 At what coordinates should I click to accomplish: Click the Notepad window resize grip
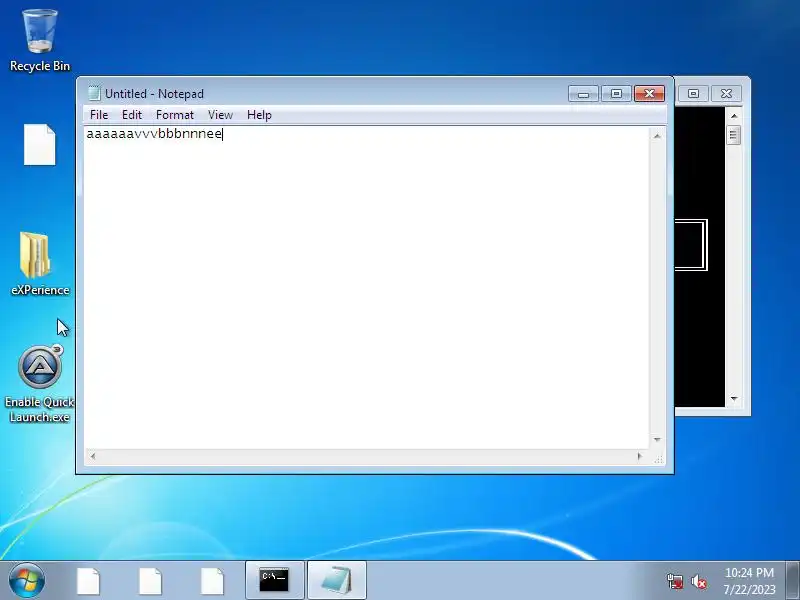click(658, 459)
